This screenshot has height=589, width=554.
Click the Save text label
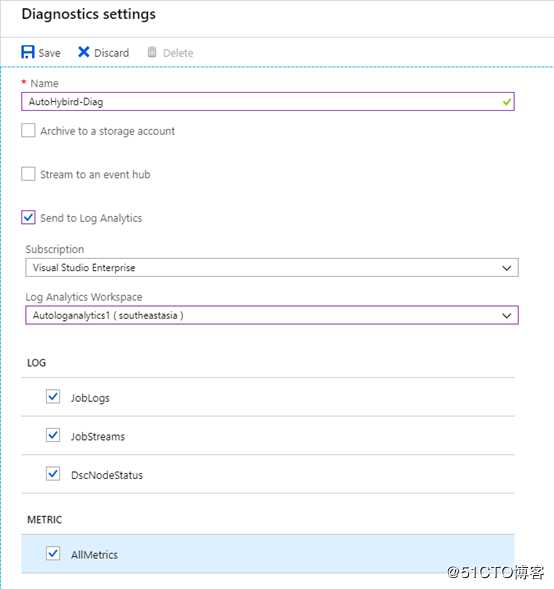50,53
